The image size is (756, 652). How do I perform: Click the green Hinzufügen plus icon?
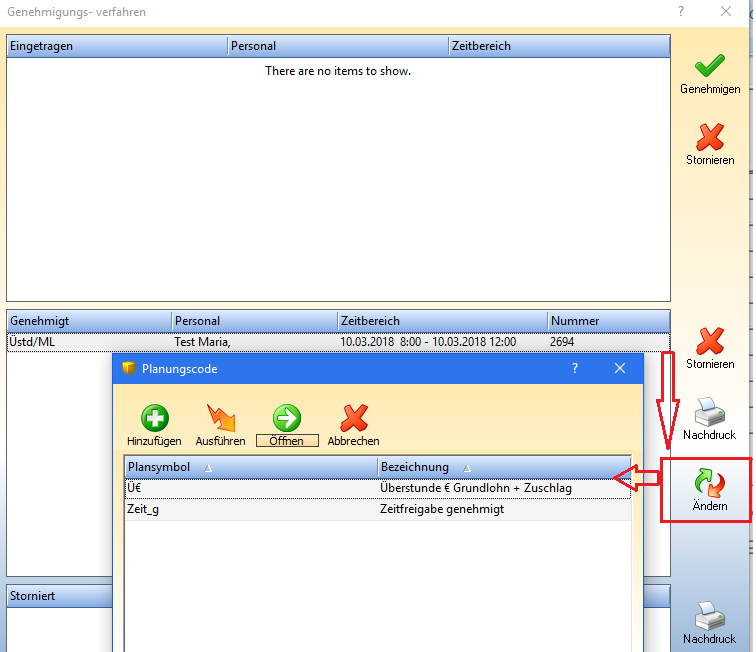tap(154, 418)
